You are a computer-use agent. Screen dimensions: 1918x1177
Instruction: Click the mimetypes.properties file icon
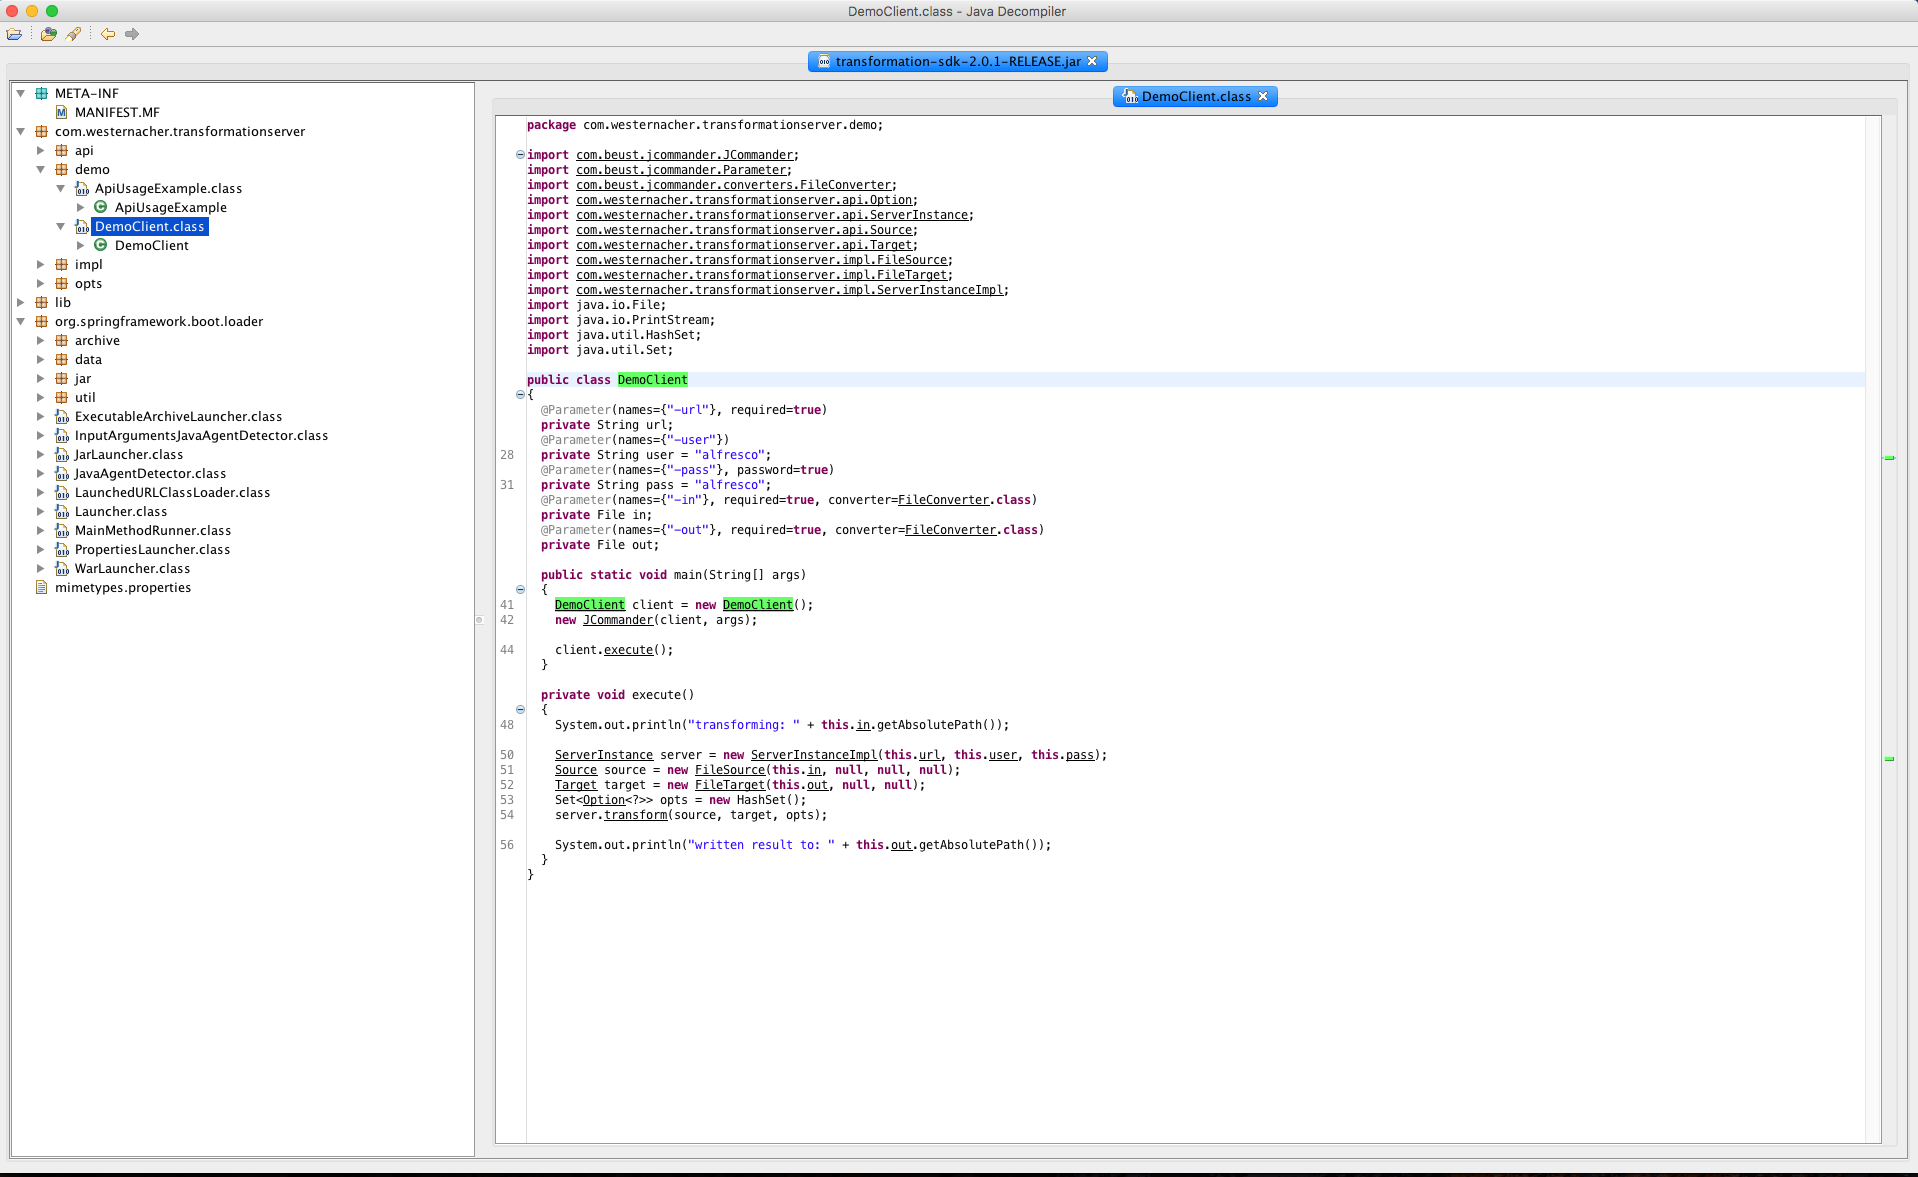click(x=41, y=588)
